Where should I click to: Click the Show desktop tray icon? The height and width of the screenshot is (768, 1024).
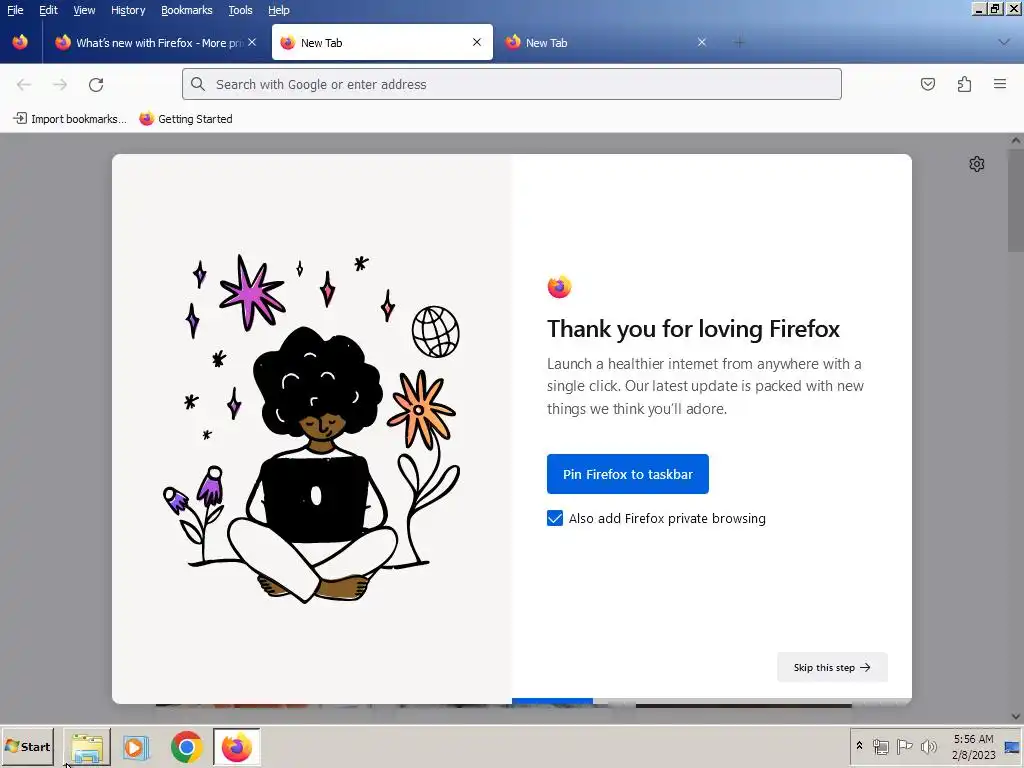(1012, 746)
